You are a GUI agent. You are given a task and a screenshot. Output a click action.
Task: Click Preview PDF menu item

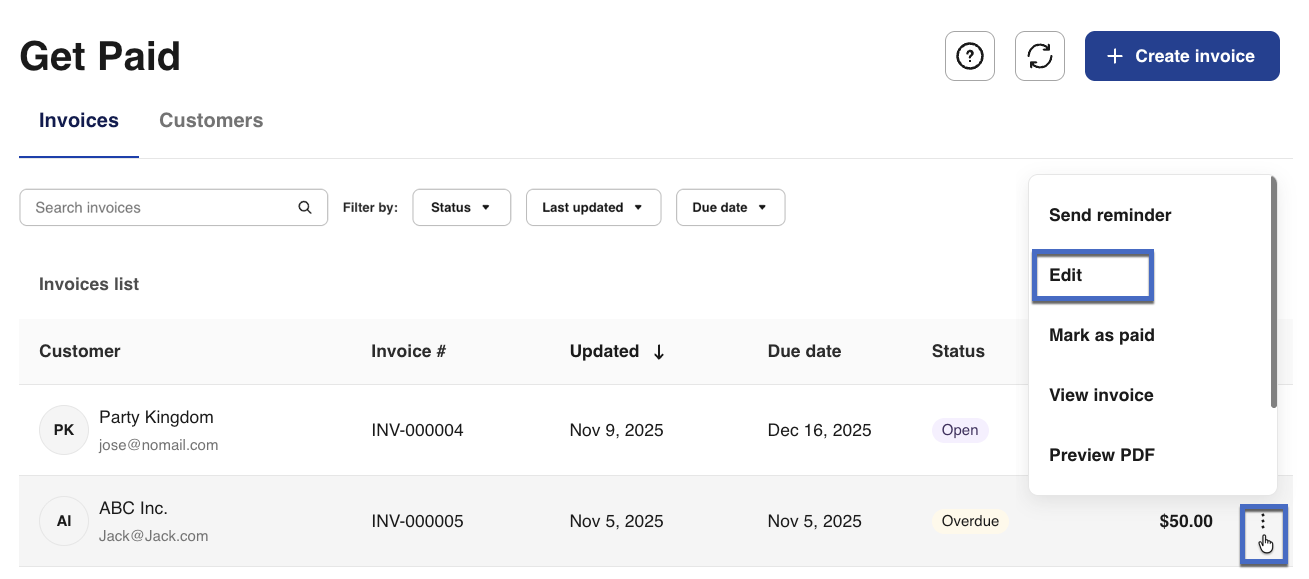[x=1102, y=455]
